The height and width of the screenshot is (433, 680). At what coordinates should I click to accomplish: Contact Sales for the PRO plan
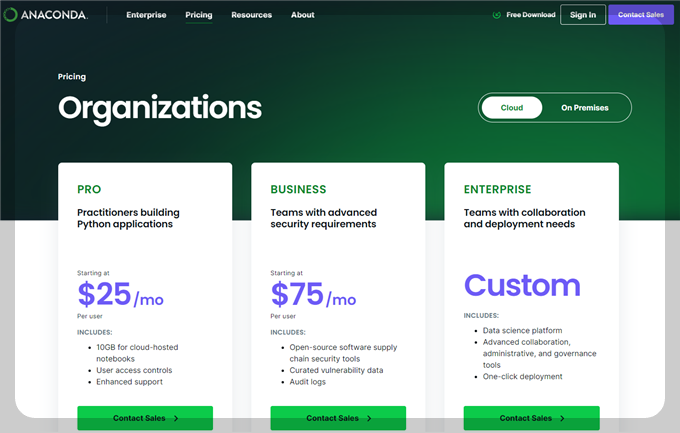(145, 418)
